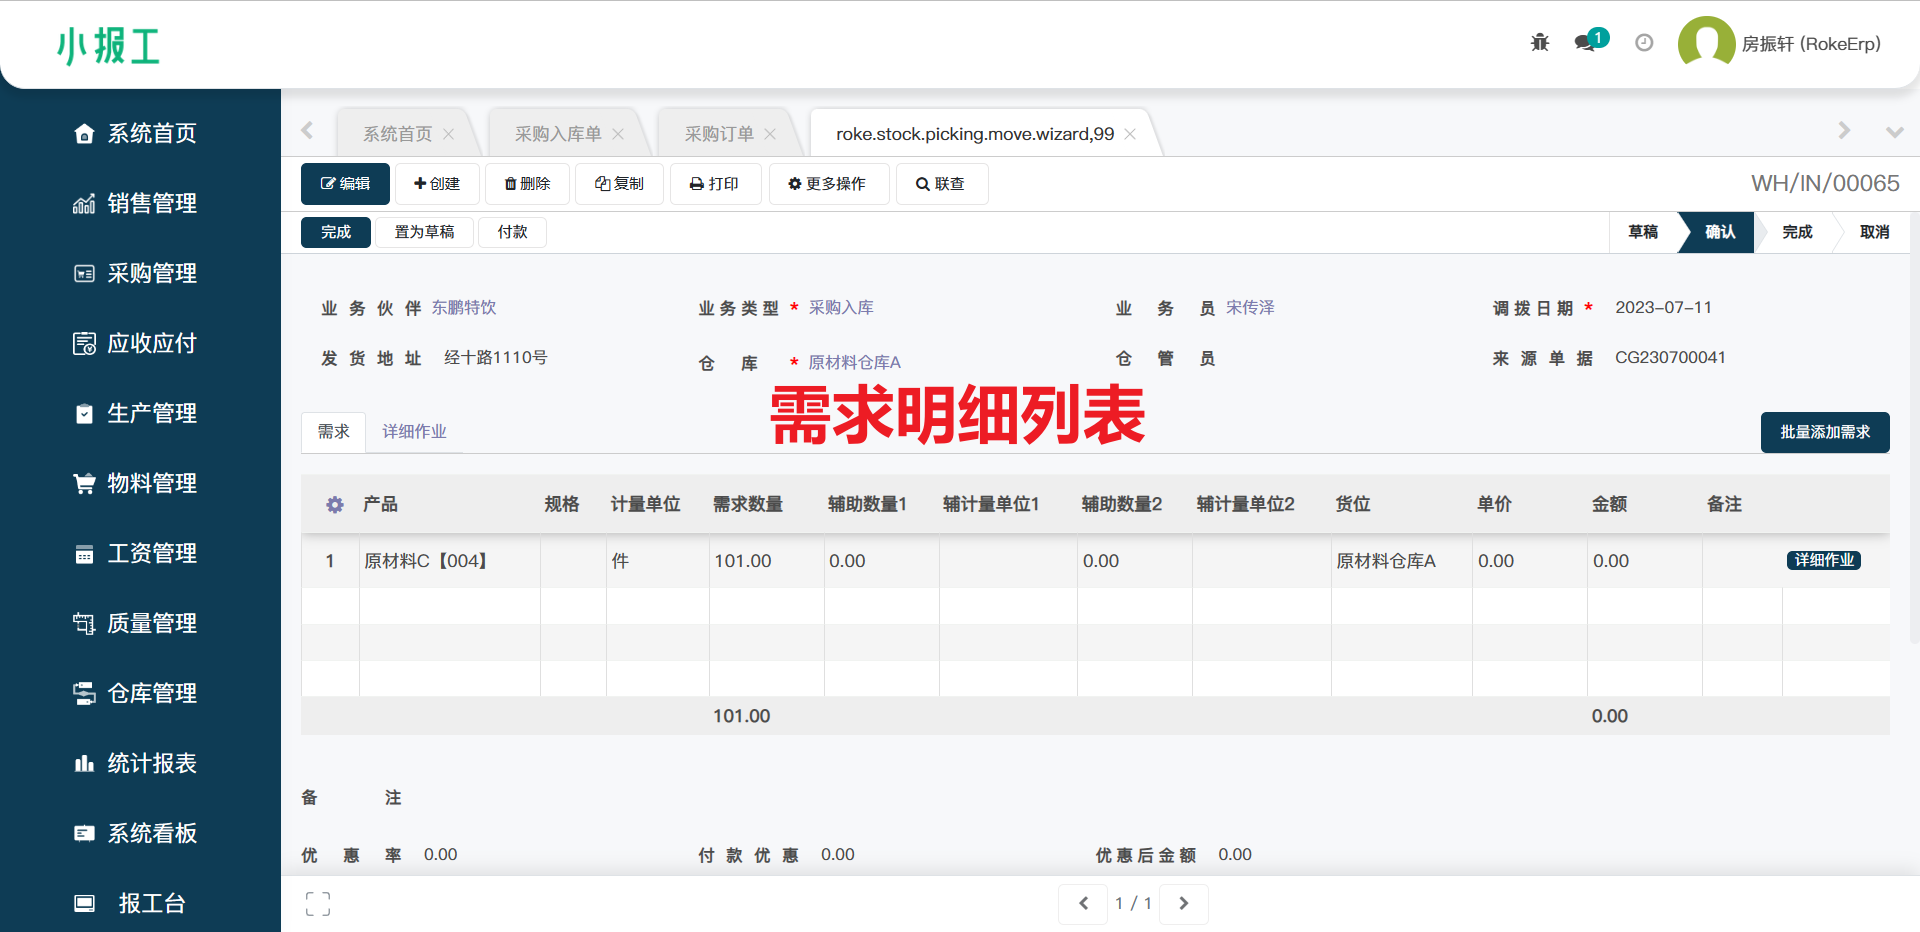
Task: Go to next page using pagination arrow
Action: (1183, 903)
